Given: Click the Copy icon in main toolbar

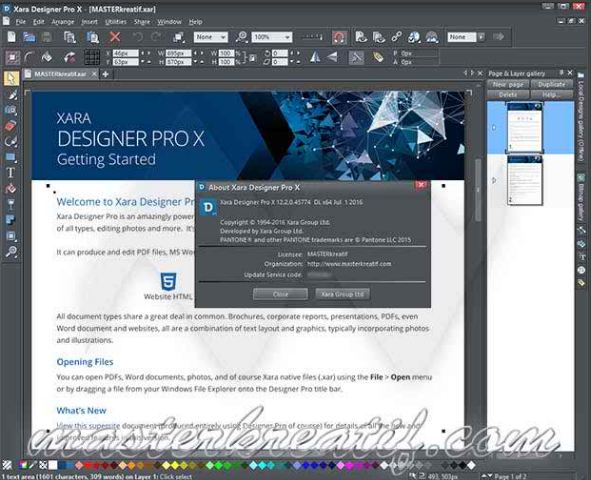Looking at the screenshot, I should tap(69, 37).
